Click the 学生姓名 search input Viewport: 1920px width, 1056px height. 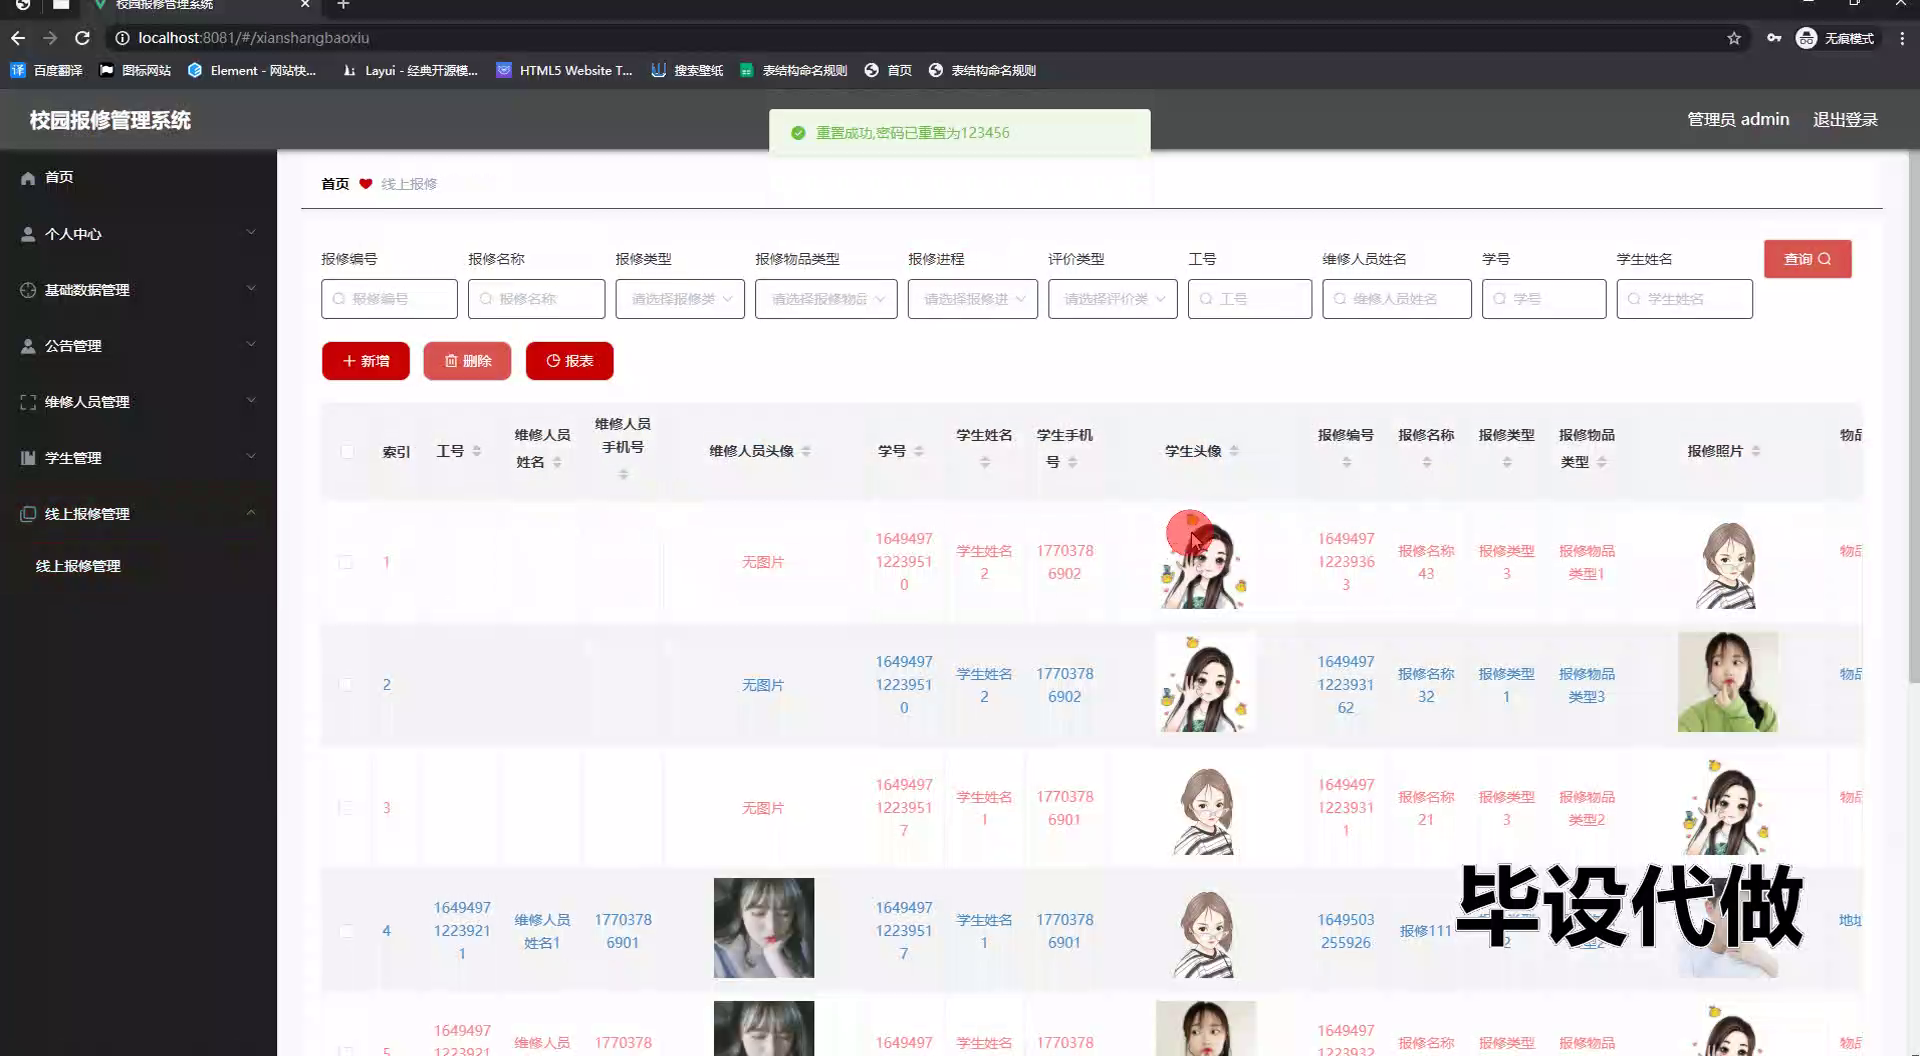click(1685, 299)
